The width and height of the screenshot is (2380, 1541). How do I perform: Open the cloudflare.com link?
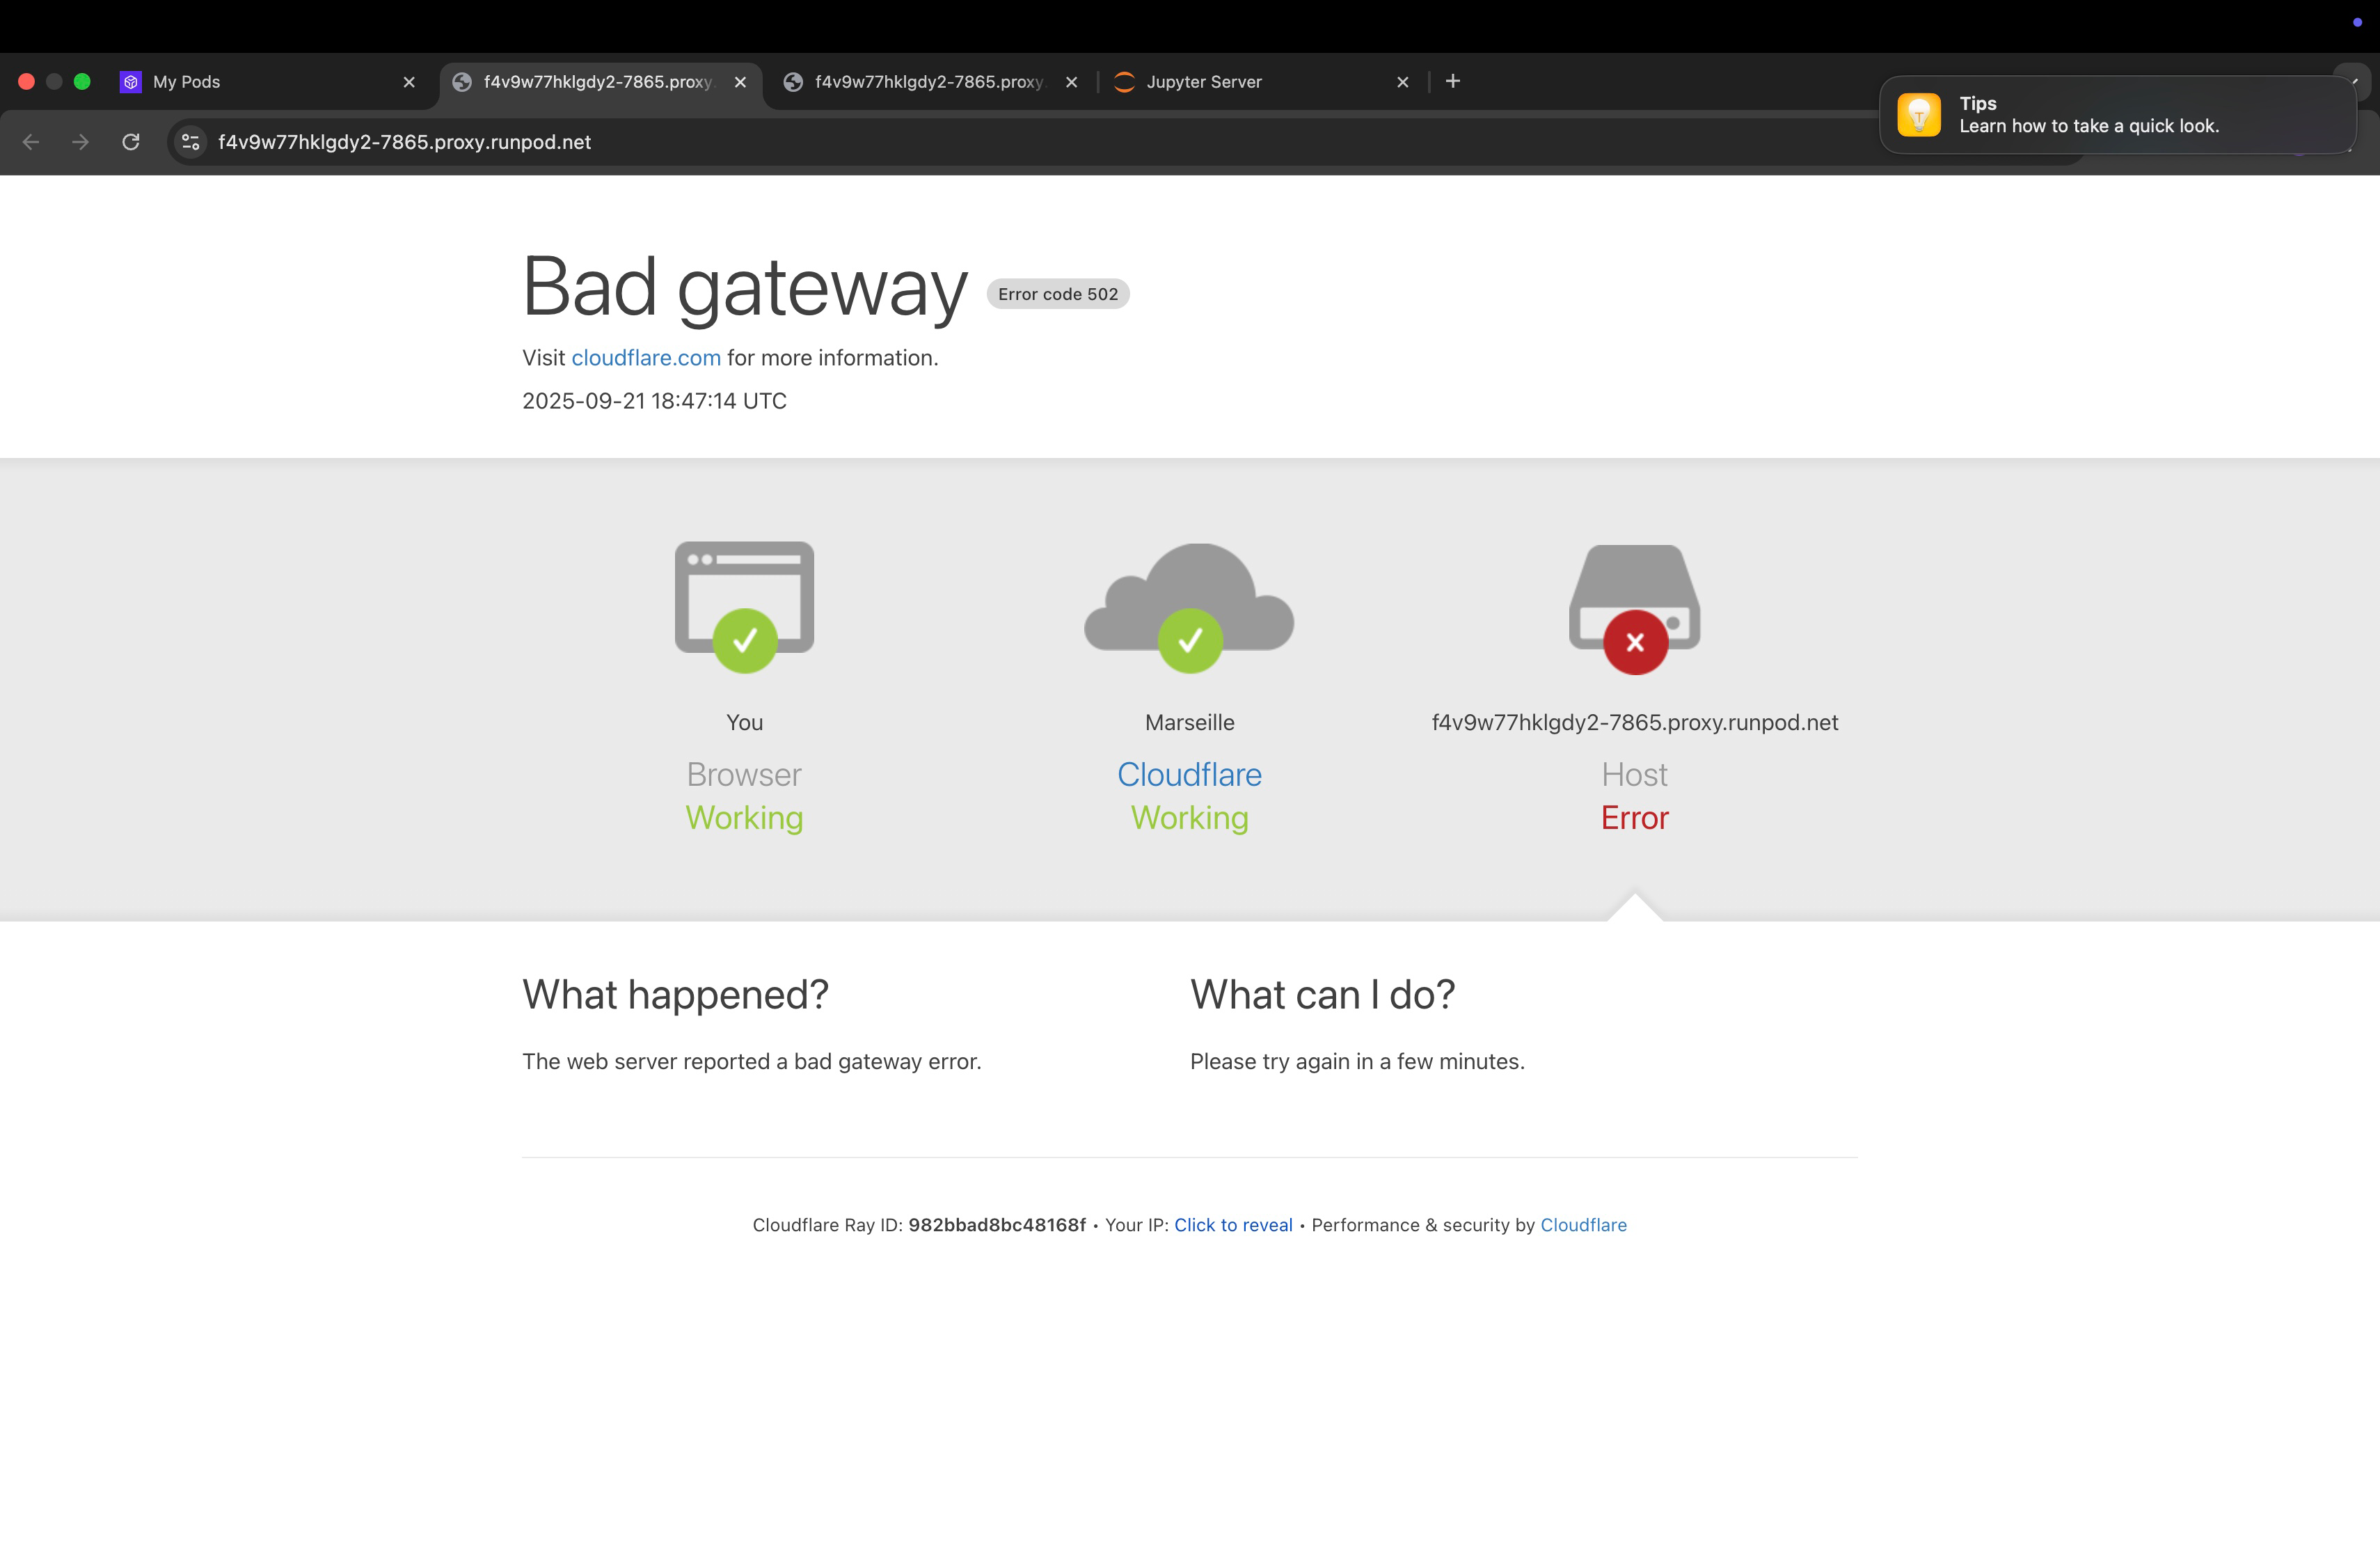pos(646,358)
